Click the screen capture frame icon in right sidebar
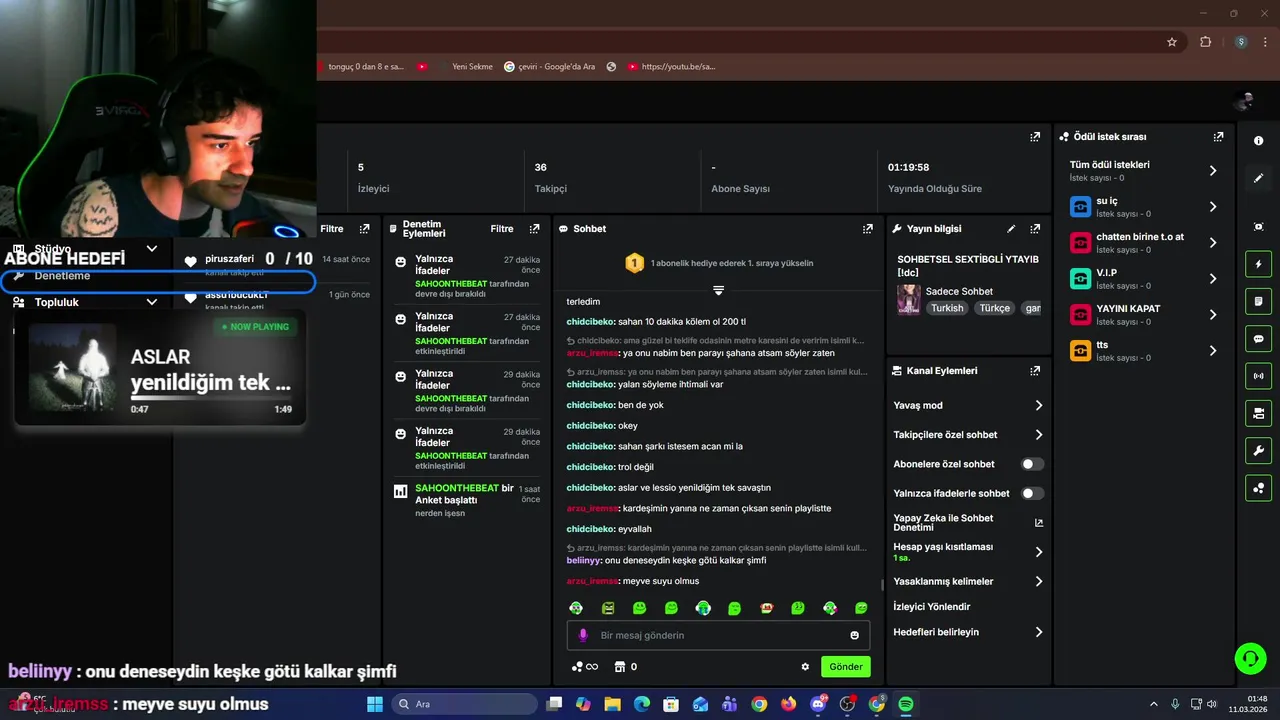The height and width of the screenshot is (720, 1280). [1258, 227]
